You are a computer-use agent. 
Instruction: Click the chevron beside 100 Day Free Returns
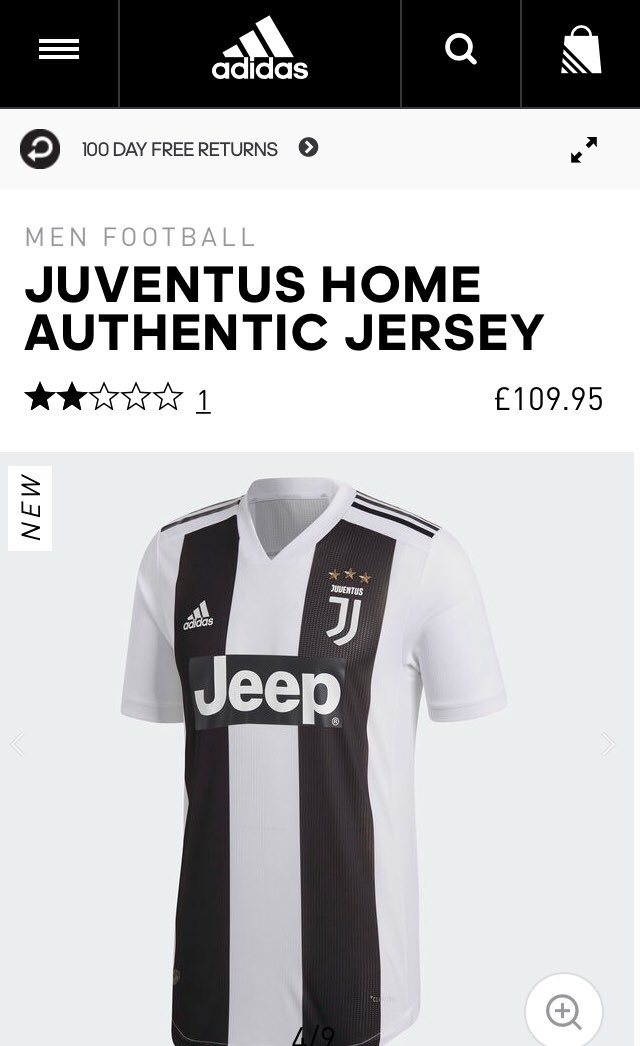308,147
